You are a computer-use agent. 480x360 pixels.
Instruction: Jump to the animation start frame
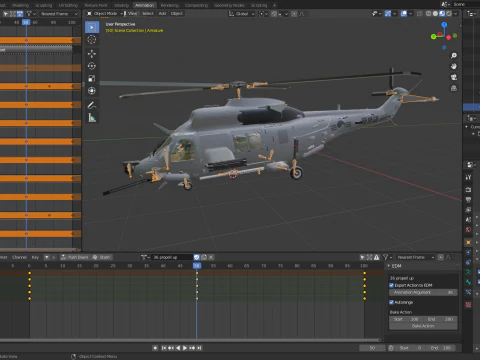(164, 348)
